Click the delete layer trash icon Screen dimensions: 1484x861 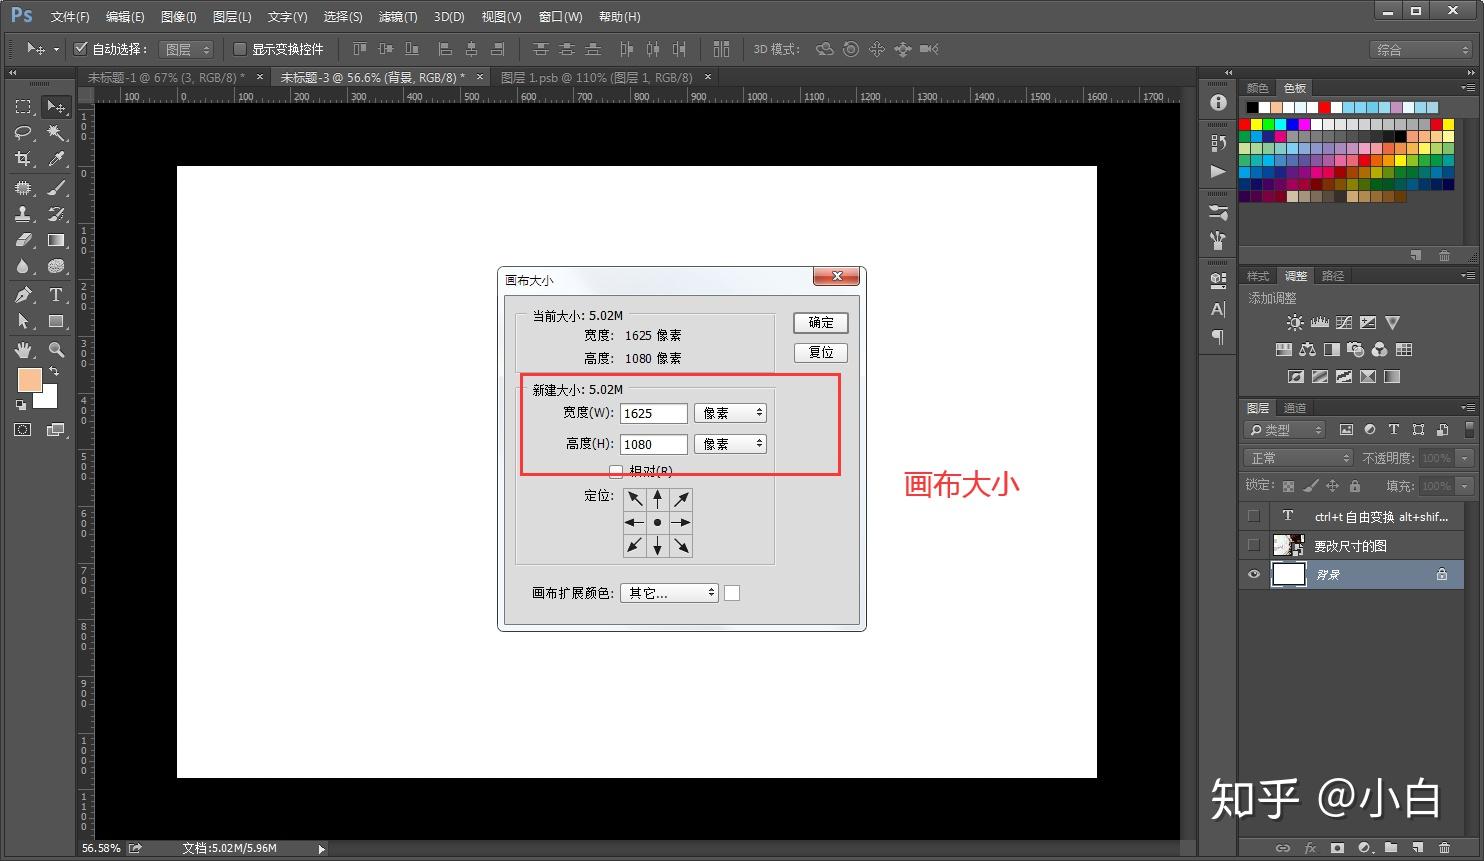[x=1444, y=848]
